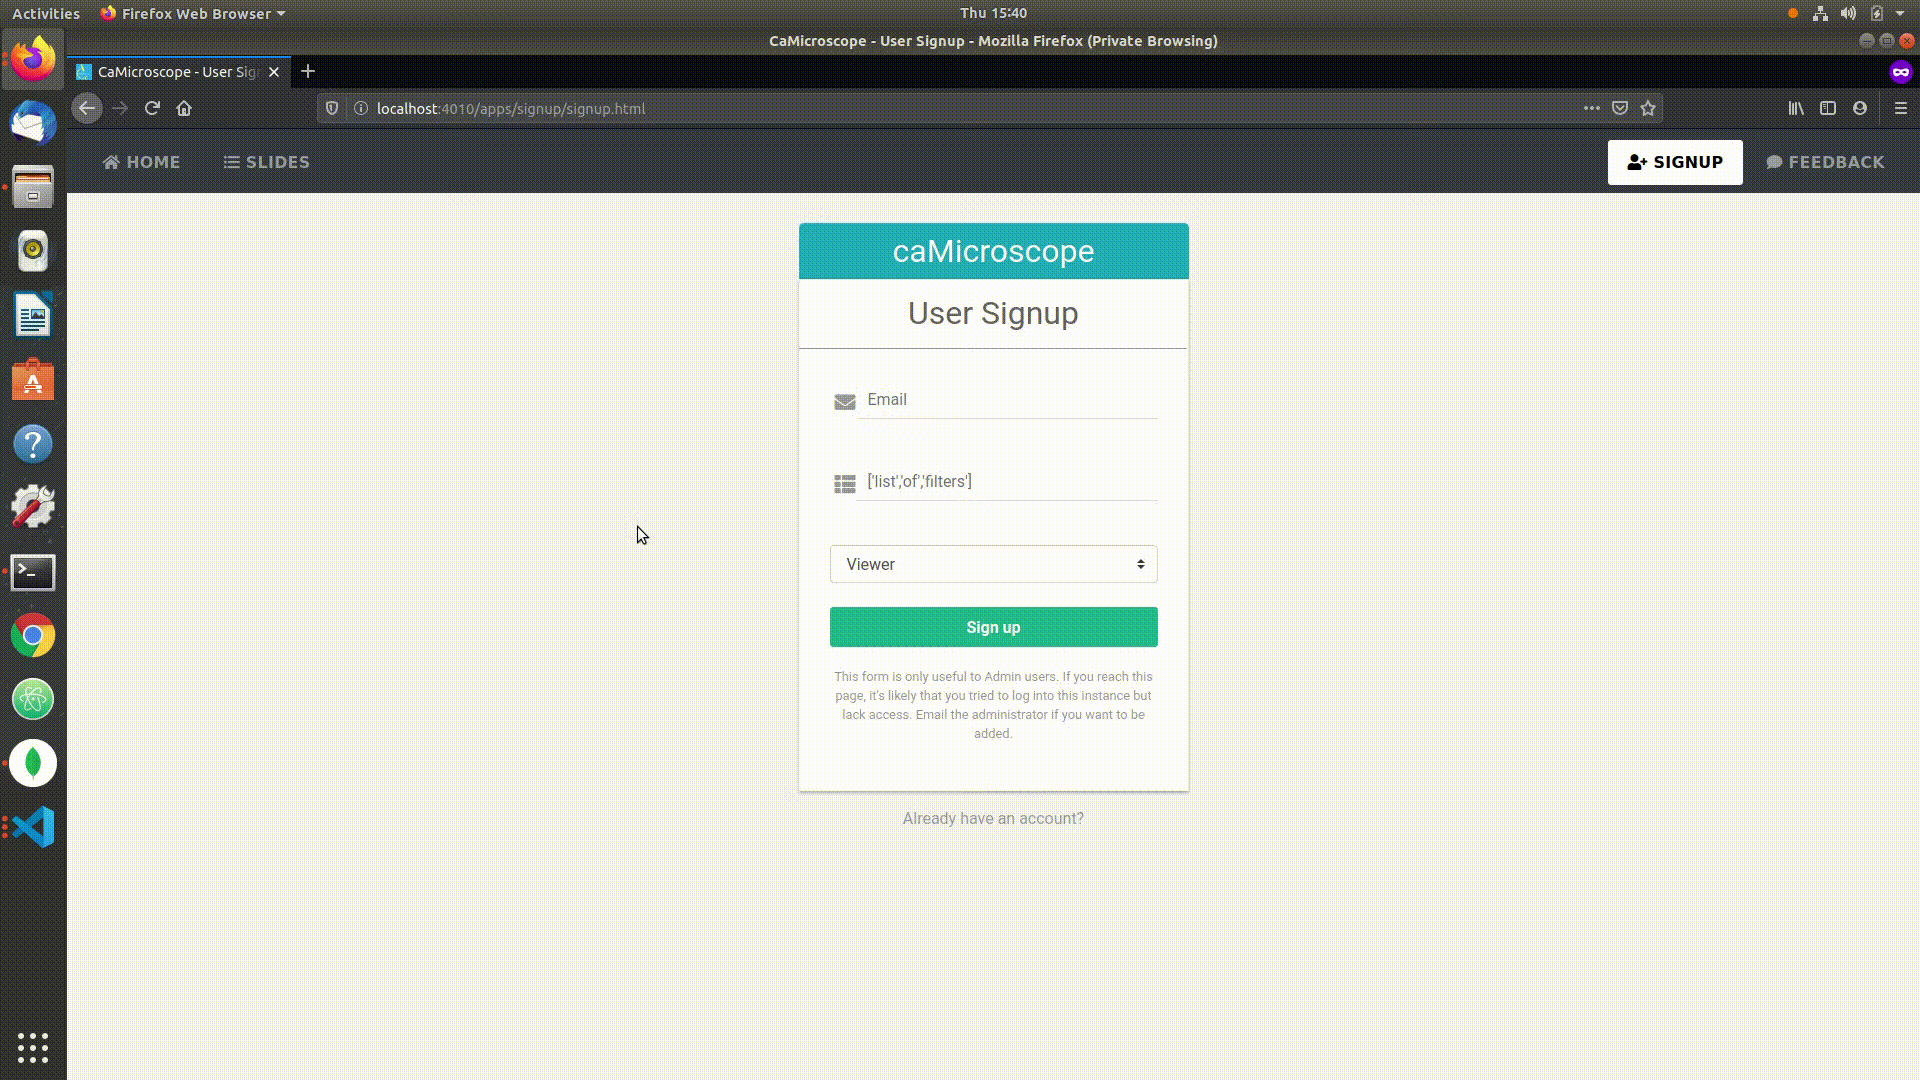Click the browser home icon
The image size is (1920, 1080).
point(184,108)
